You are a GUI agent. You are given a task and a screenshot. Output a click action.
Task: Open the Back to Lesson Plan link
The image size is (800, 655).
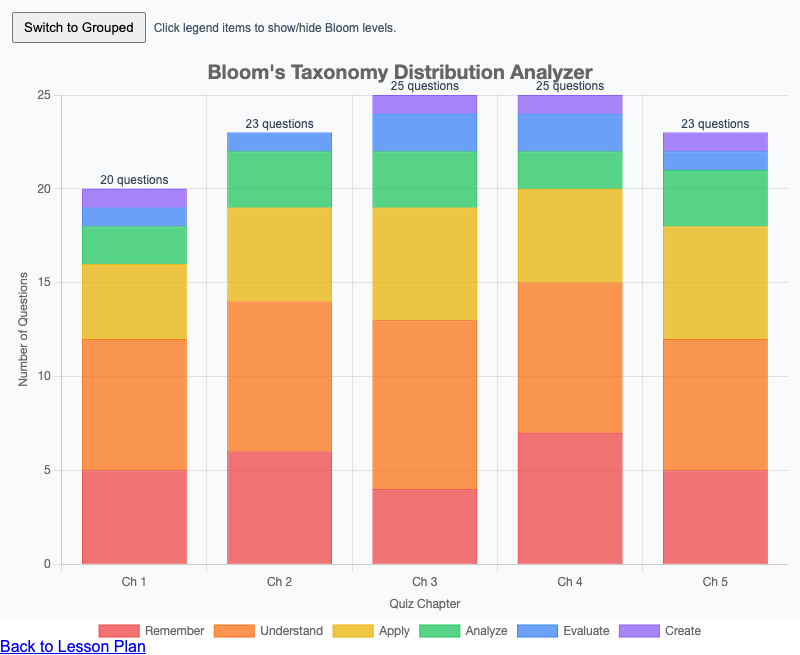[x=73, y=646]
